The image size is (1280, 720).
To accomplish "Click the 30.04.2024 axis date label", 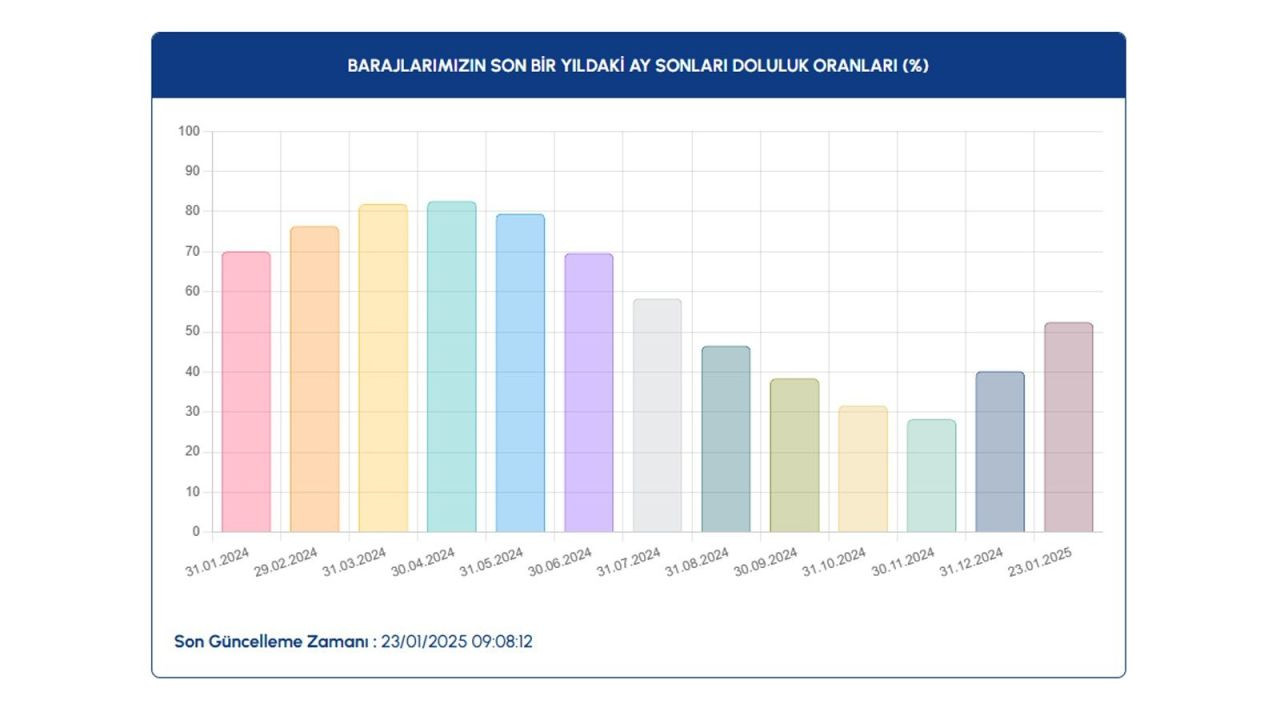I will click(423, 563).
